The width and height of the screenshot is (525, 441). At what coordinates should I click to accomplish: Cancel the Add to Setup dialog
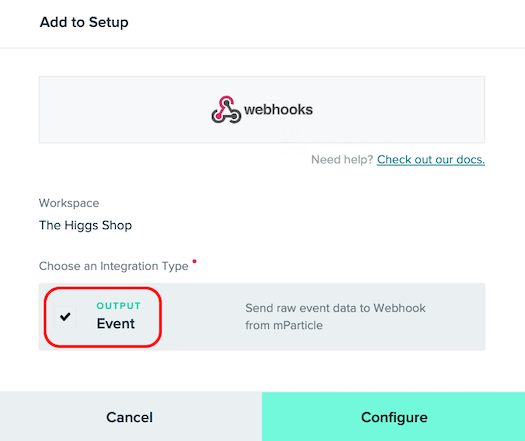pyautogui.click(x=131, y=417)
